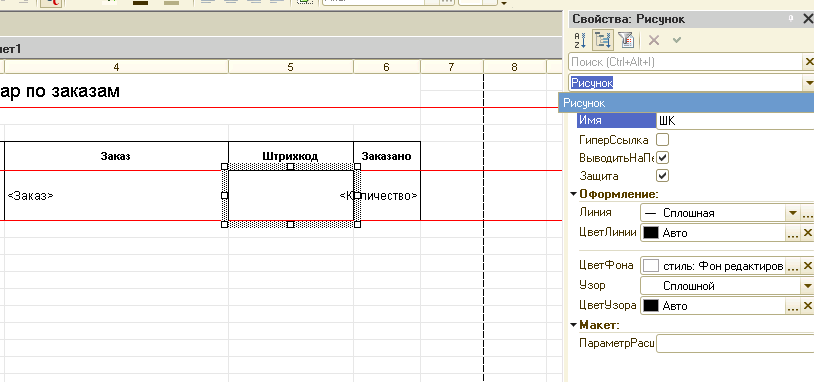Select column header 7 in the spreadsheet
This screenshot has height=382, width=814.
pyautogui.click(x=452, y=66)
